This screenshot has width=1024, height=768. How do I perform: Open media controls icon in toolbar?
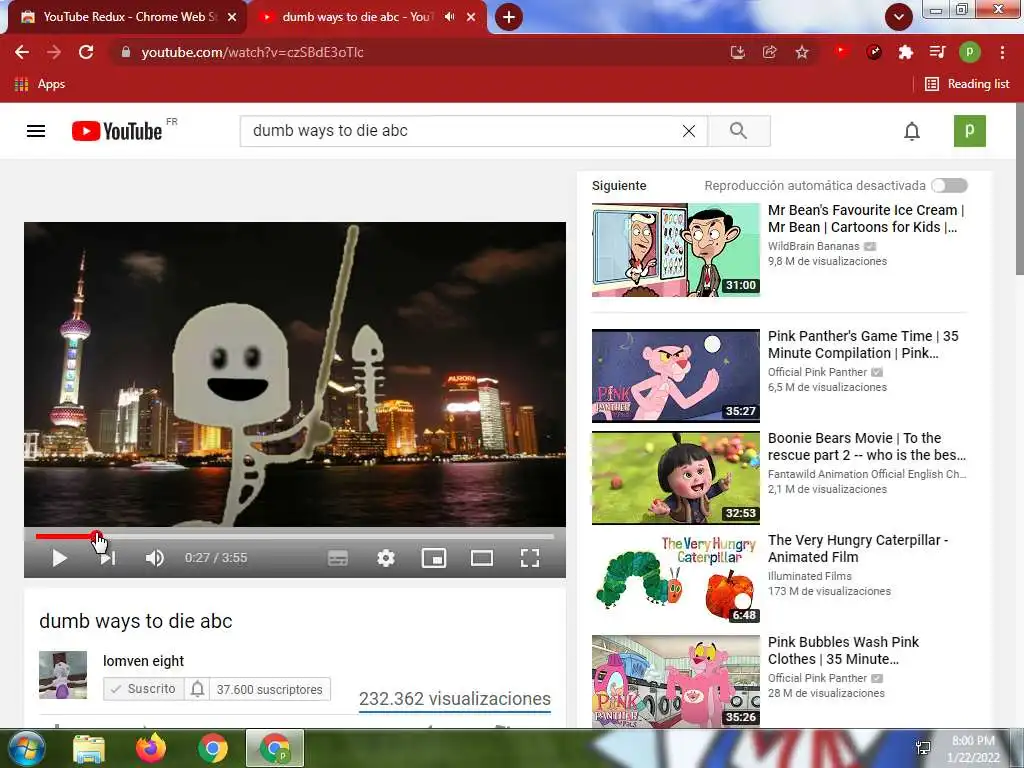[x=937, y=52]
